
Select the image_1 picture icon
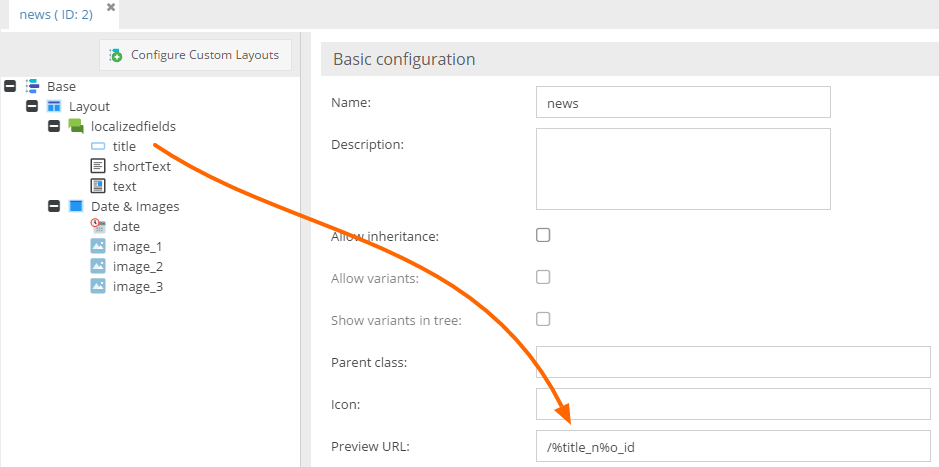tap(98, 246)
